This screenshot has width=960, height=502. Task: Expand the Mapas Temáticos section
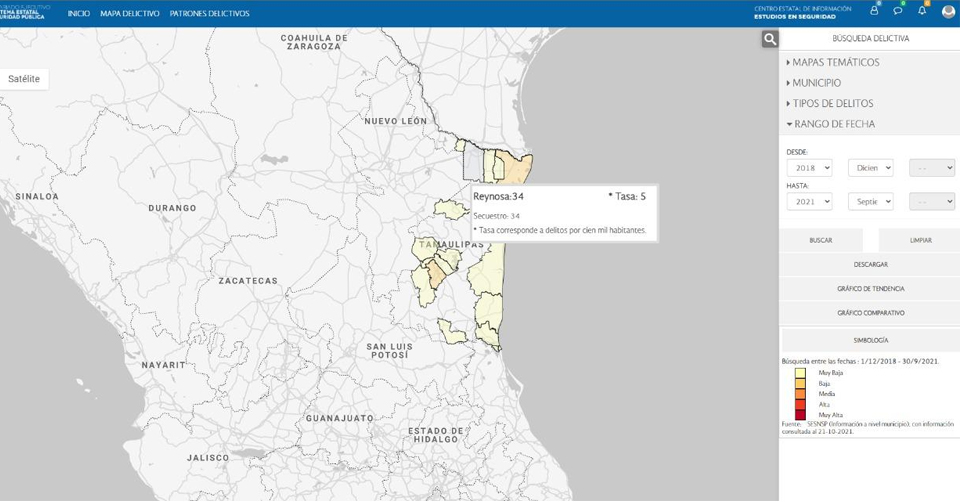point(836,62)
